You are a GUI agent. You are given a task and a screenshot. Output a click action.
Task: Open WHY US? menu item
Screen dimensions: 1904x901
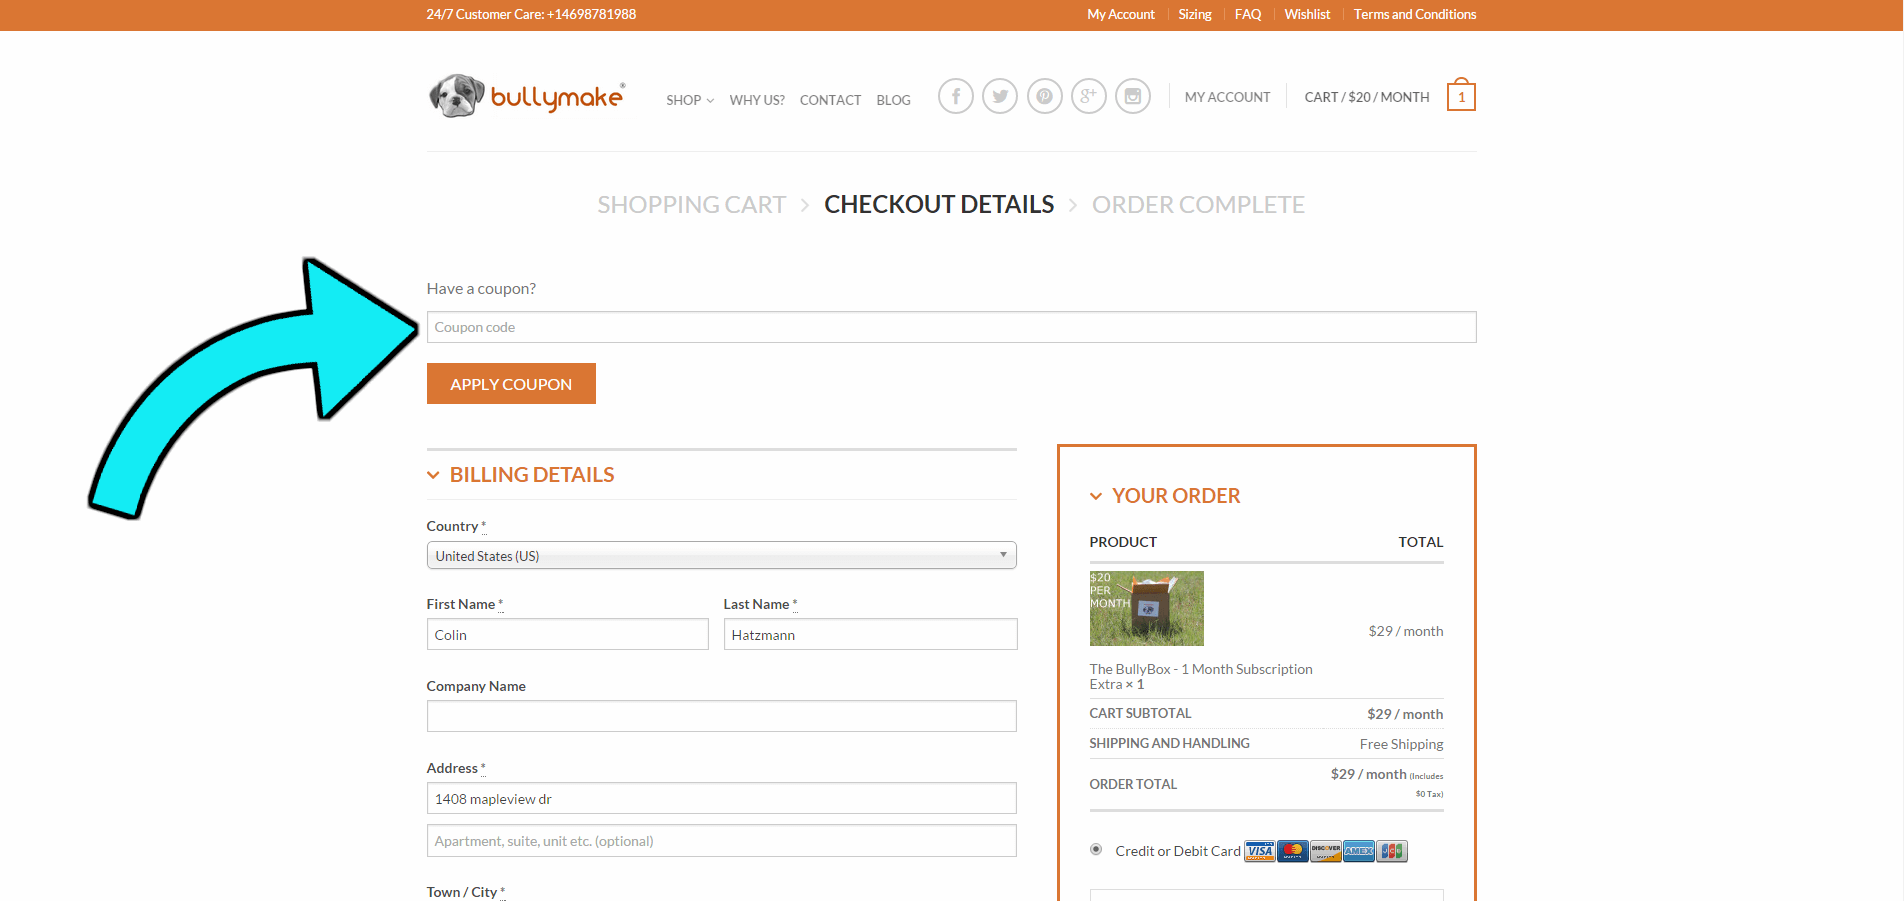coord(757,100)
